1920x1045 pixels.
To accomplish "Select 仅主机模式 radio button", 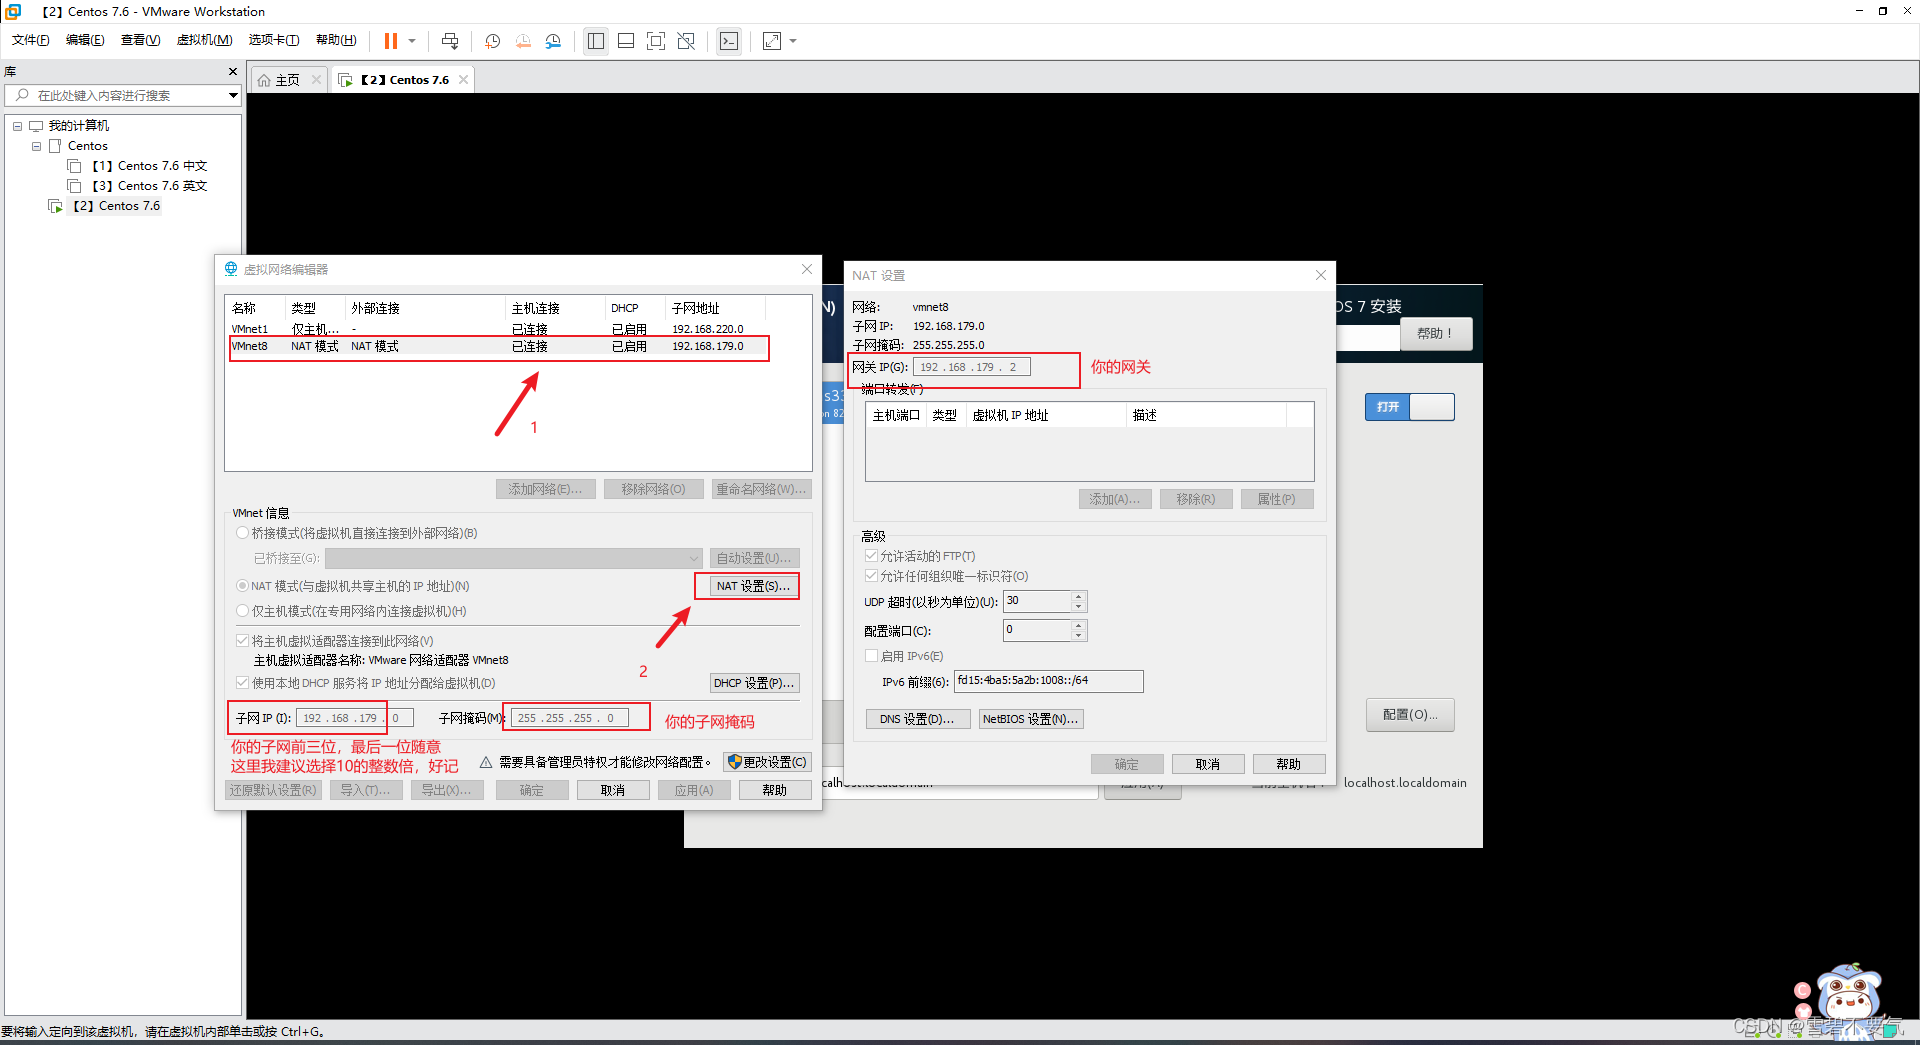I will pos(242,611).
